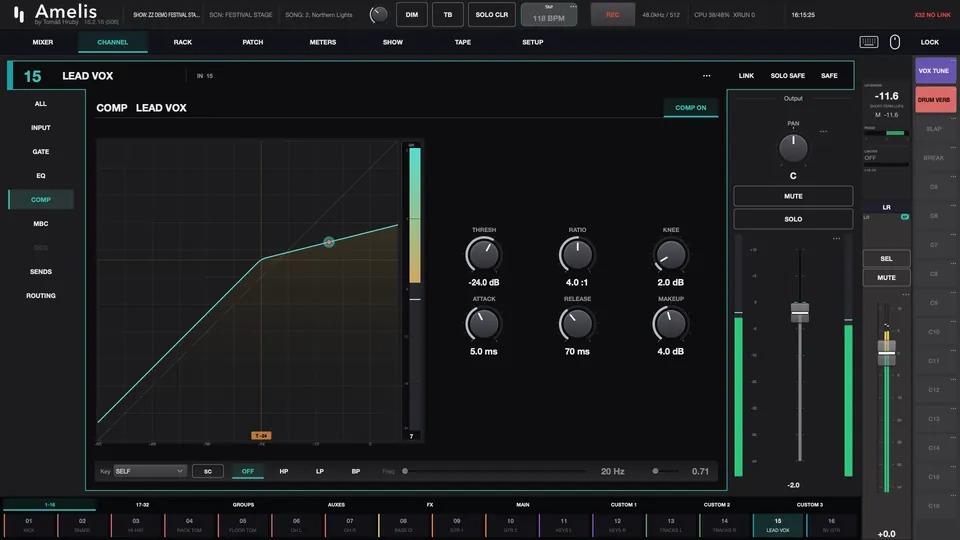The width and height of the screenshot is (960, 540).
Task: Open the fader options three-dots menu
Action: tap(836, 239)
